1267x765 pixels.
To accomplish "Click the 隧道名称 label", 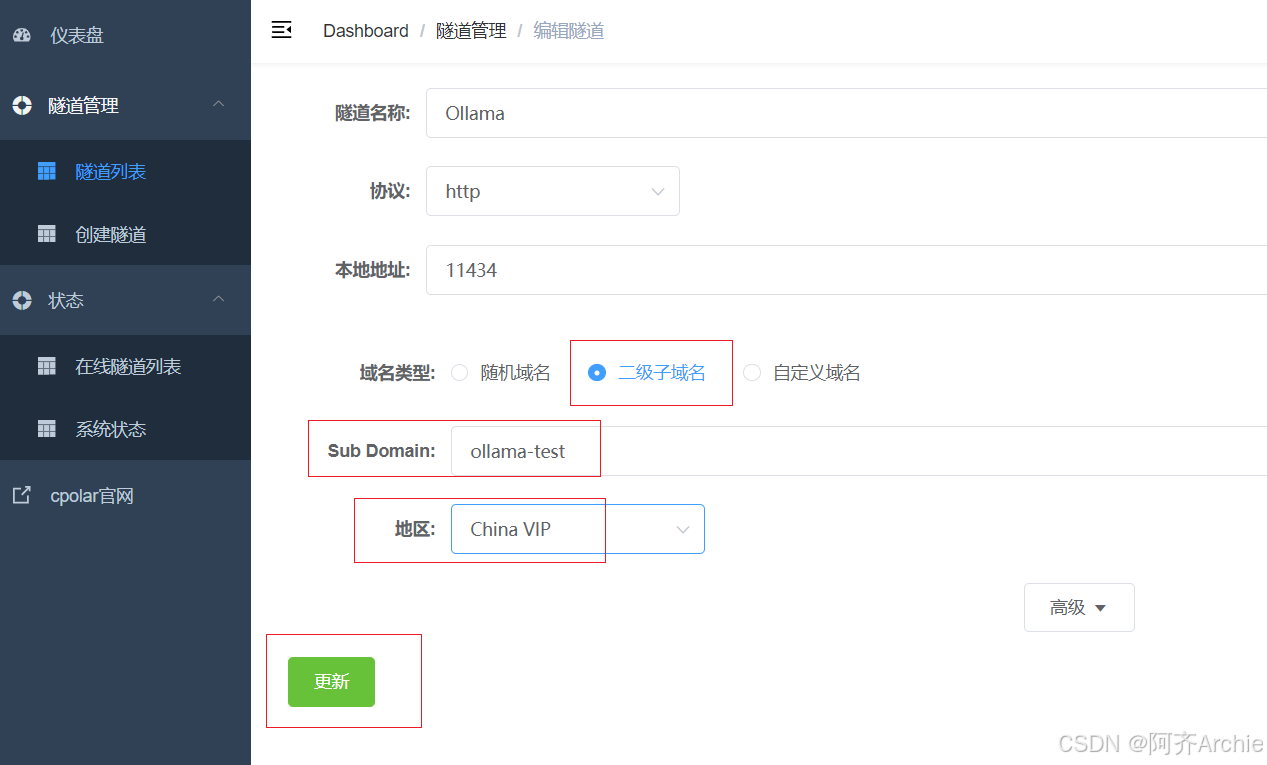I will [372, 113].
